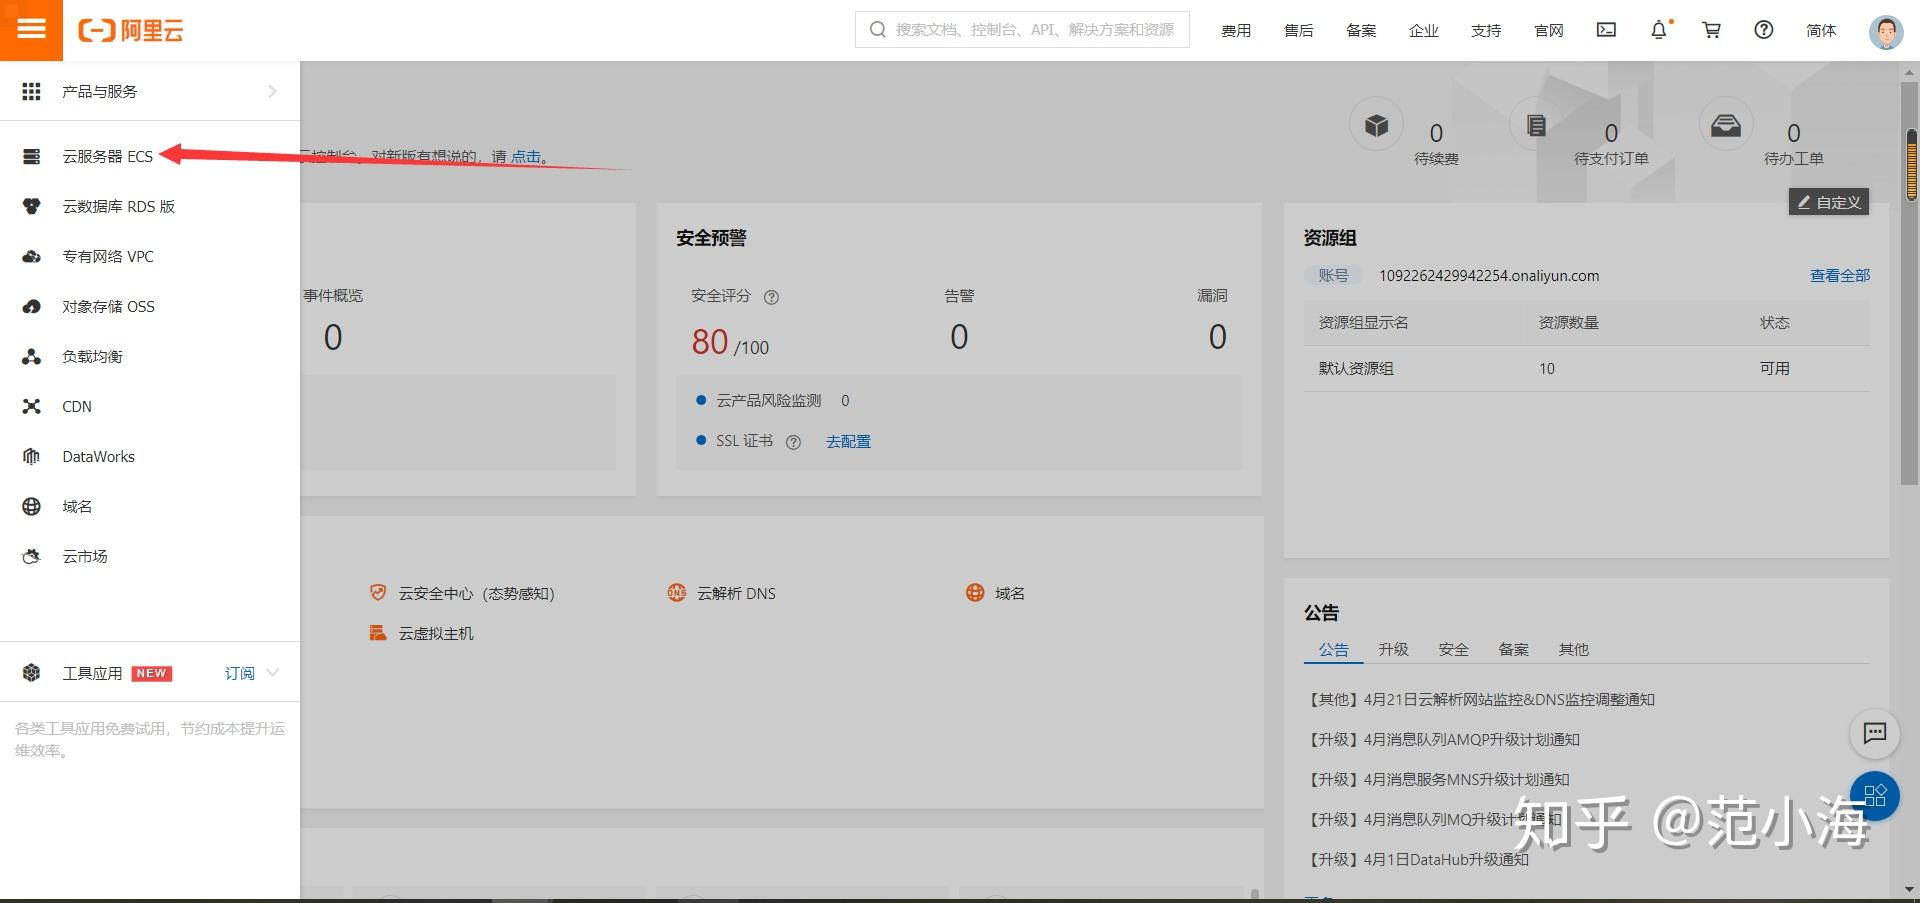Click the 云市场 icon in sidebar
Viewport: 1920px width, 903px height.
[x=32, y=556]
